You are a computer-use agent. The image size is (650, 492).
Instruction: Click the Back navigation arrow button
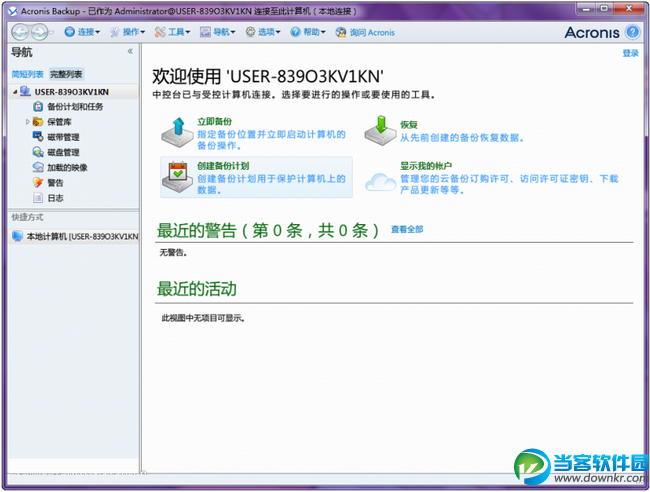point(19,32)
